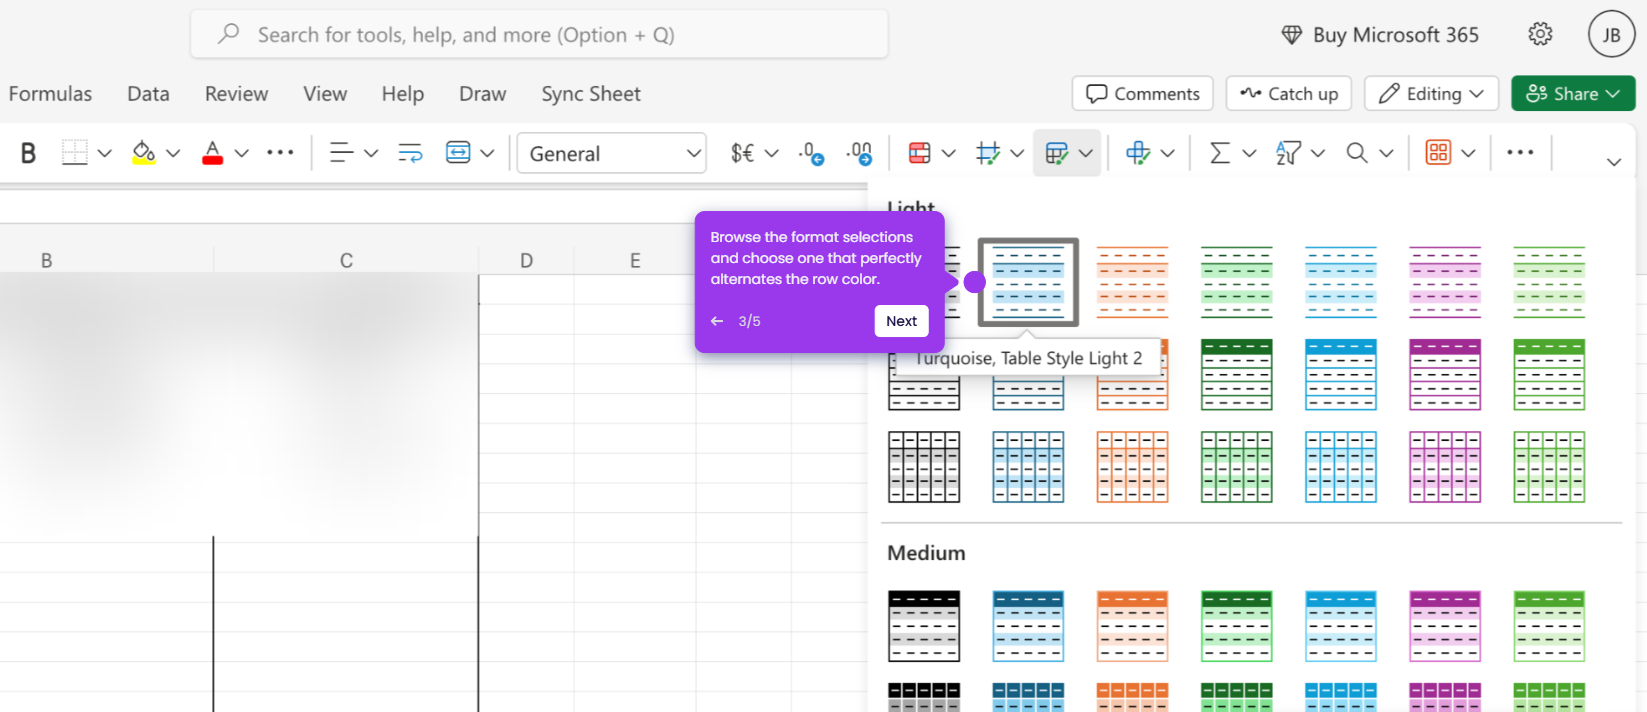Click increase decimal icon
The image size is (1647, 712).
click(812, 153)
